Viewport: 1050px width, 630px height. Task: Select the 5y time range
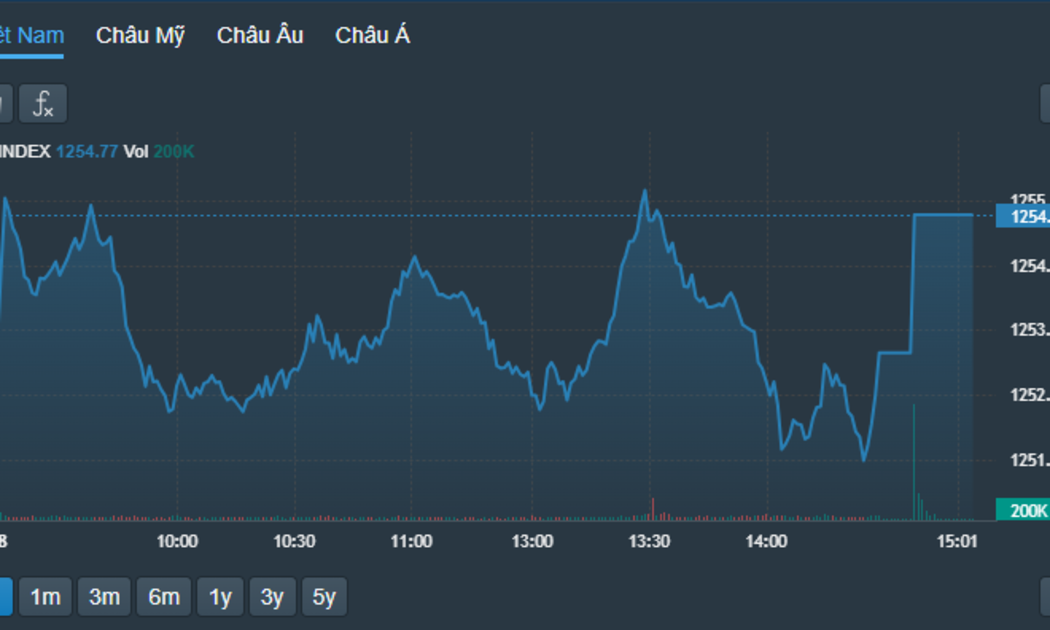324,597
